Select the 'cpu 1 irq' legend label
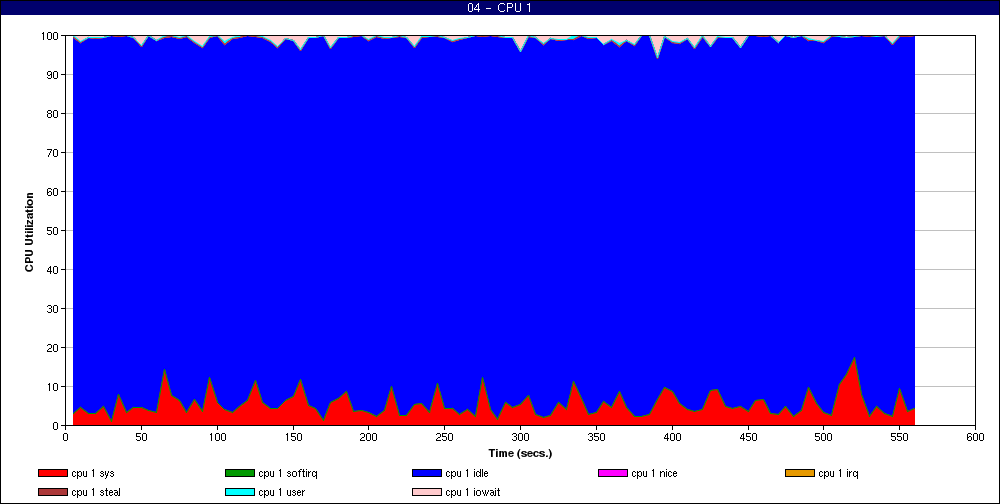 [838, 473]
